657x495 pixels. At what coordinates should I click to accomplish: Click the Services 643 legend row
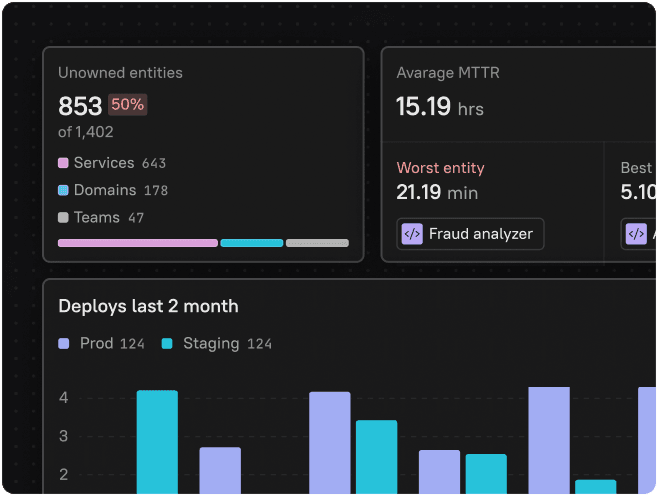pyautogui.click(x=112, y=163)
